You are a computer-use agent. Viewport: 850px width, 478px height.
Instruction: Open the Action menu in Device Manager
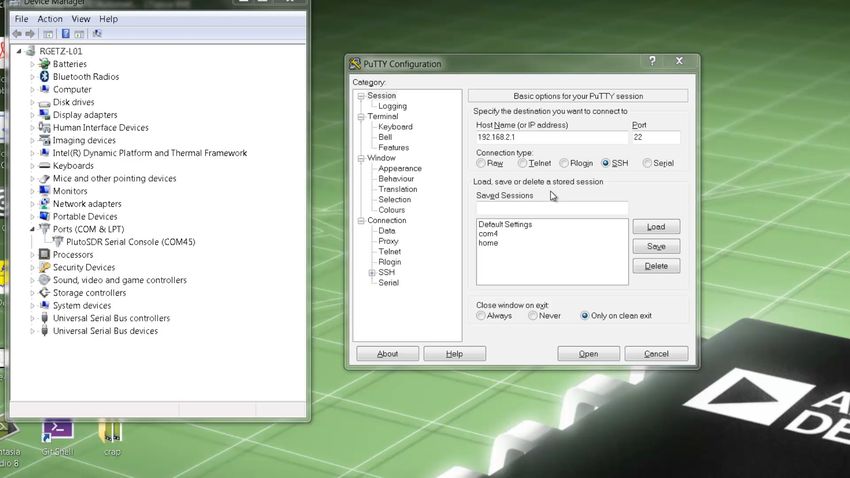point(50,19)
